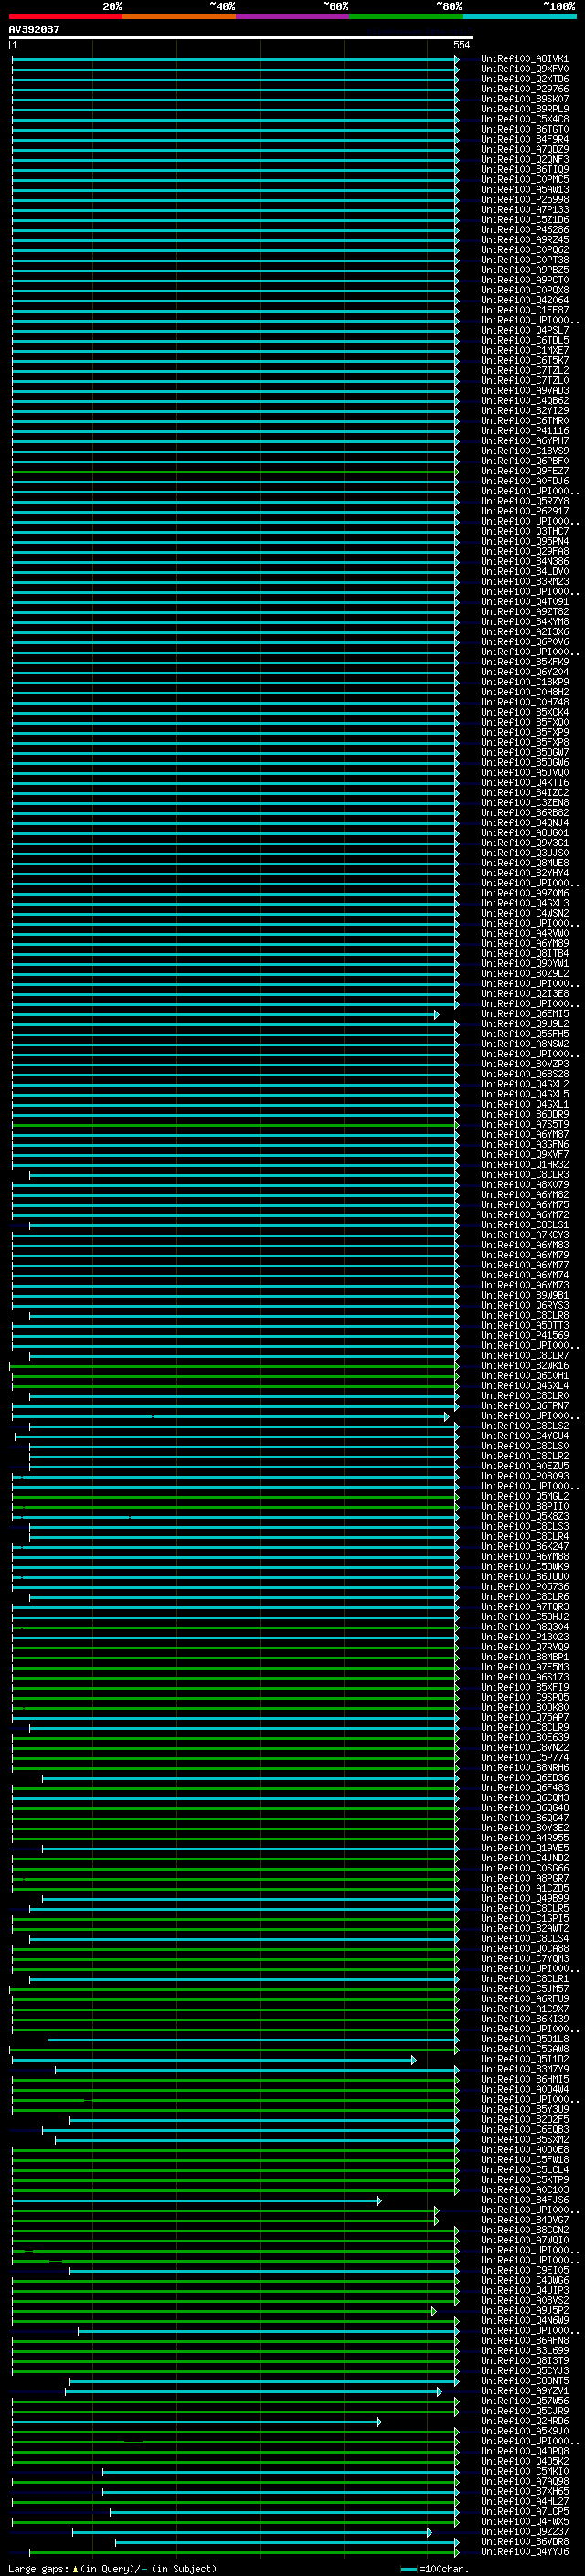Click the cyan ~100% legend bar

pos(520,17)
